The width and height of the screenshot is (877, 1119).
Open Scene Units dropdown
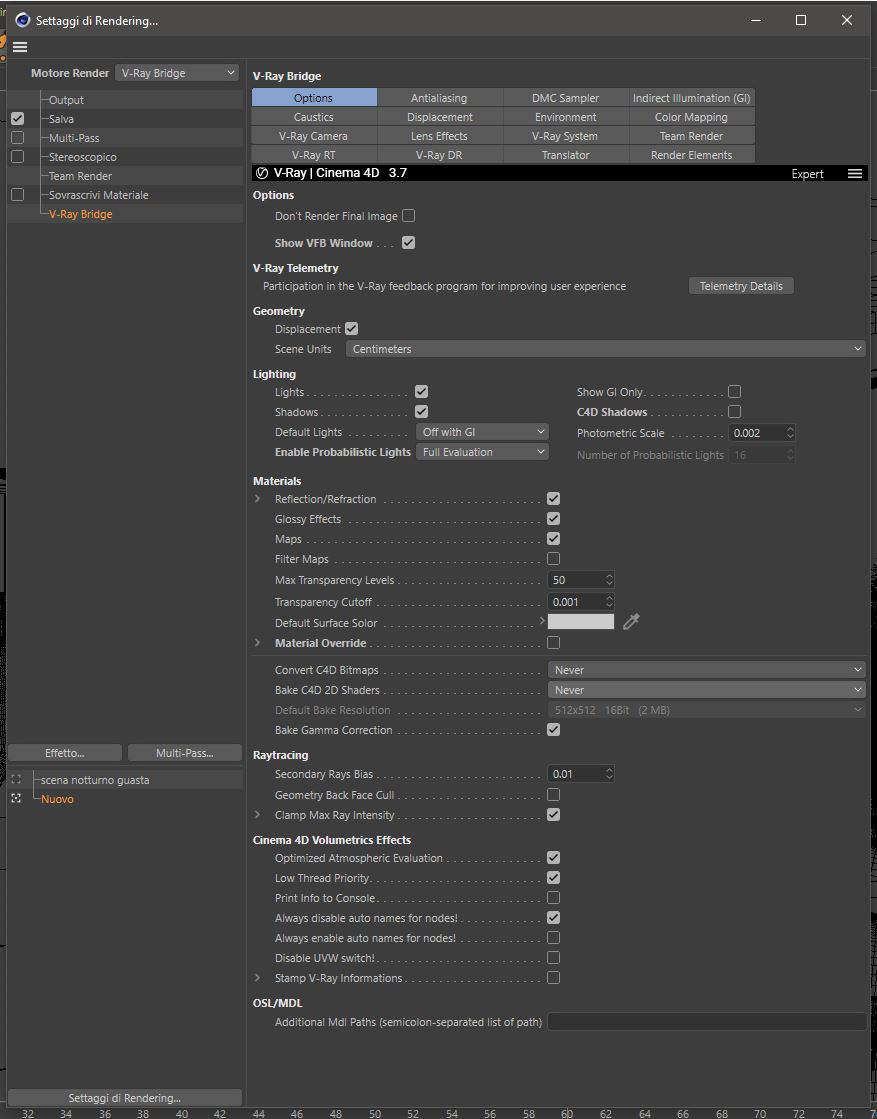click(605, 349)
